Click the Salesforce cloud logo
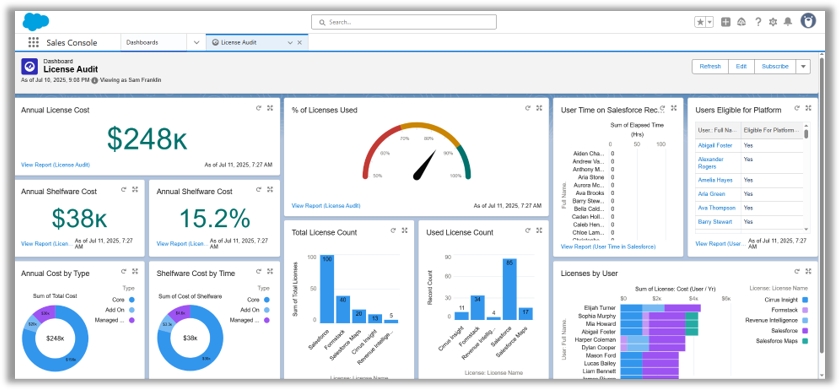 36,22
